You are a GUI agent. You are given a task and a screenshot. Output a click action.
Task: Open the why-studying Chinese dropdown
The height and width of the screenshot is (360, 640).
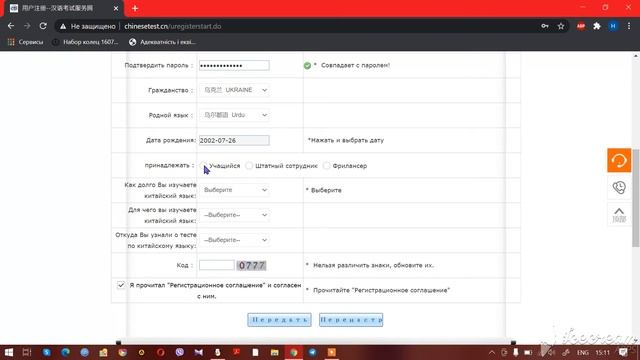234,215
